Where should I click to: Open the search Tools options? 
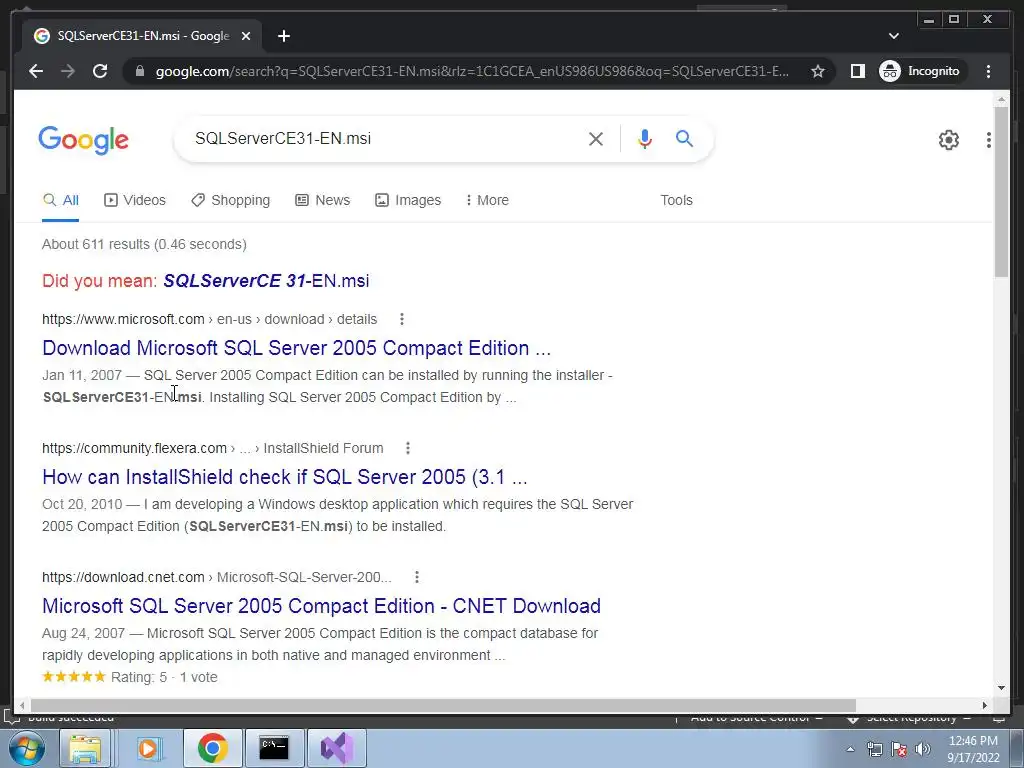pyautogui.click(x=676, y=200)
